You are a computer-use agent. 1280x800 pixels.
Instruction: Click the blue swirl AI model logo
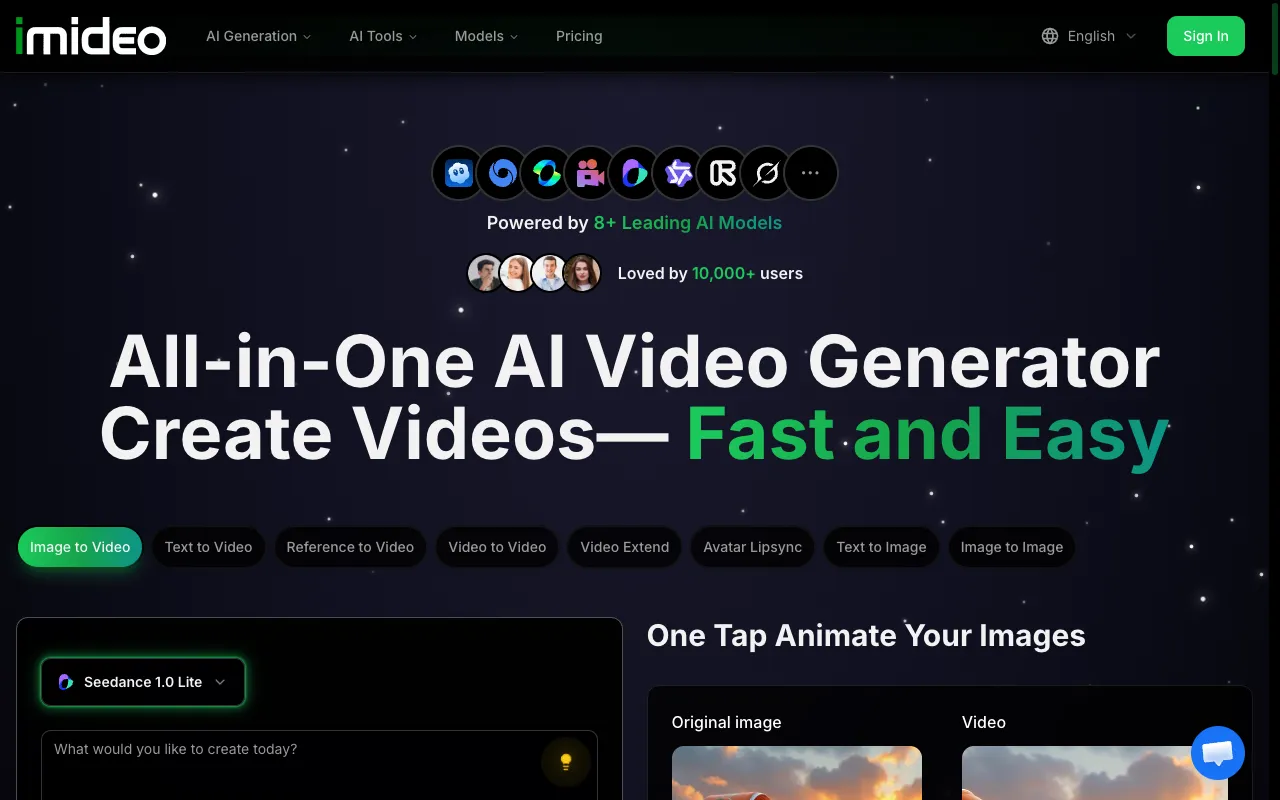point(502,172)
